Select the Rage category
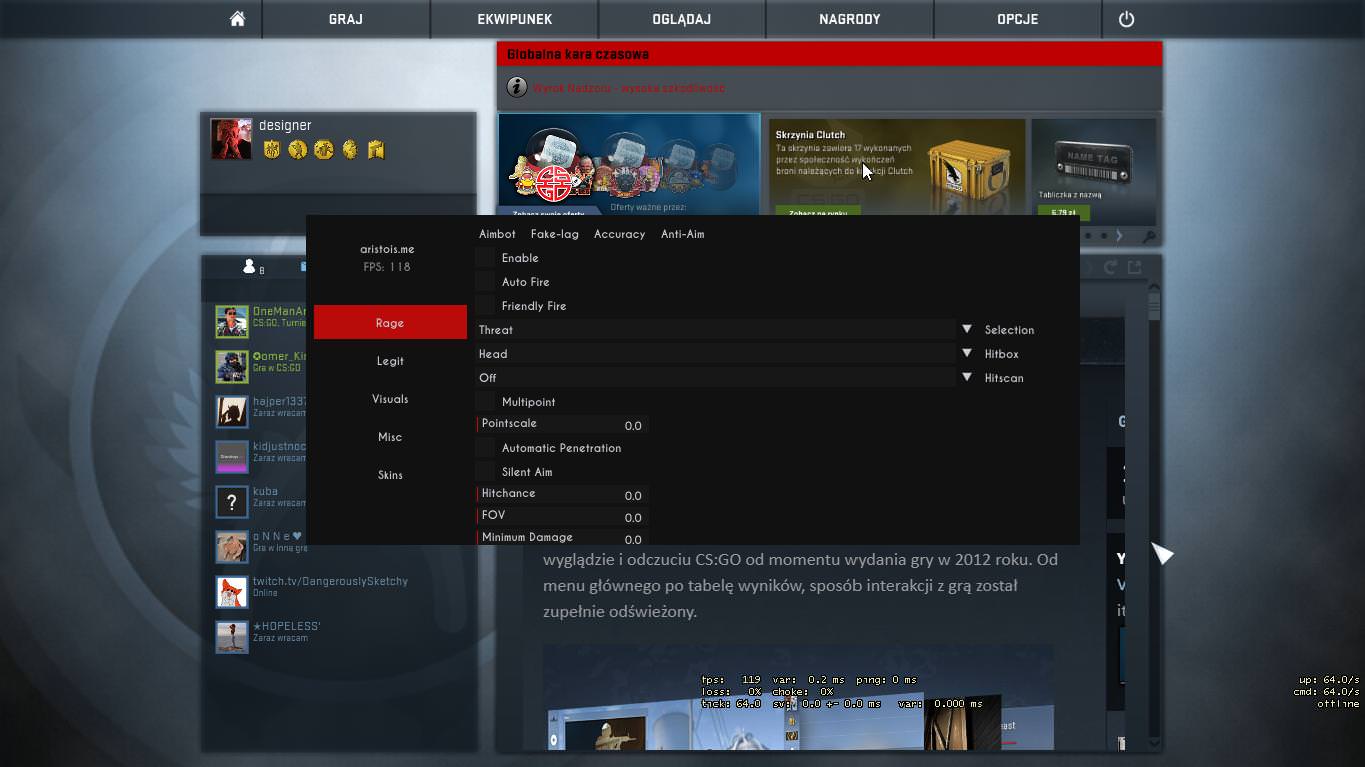 tap(390, 322)
